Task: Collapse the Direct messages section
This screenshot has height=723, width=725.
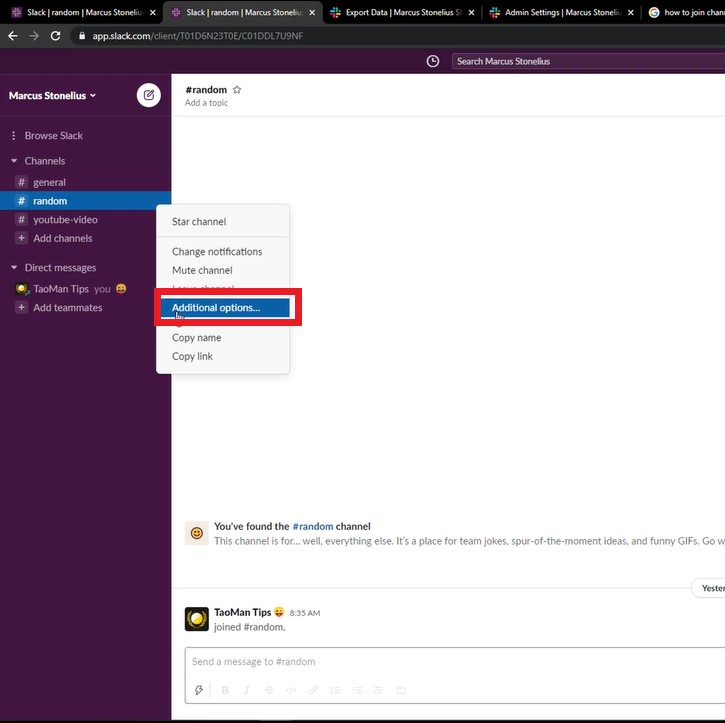Action: (x=14, y=267)
